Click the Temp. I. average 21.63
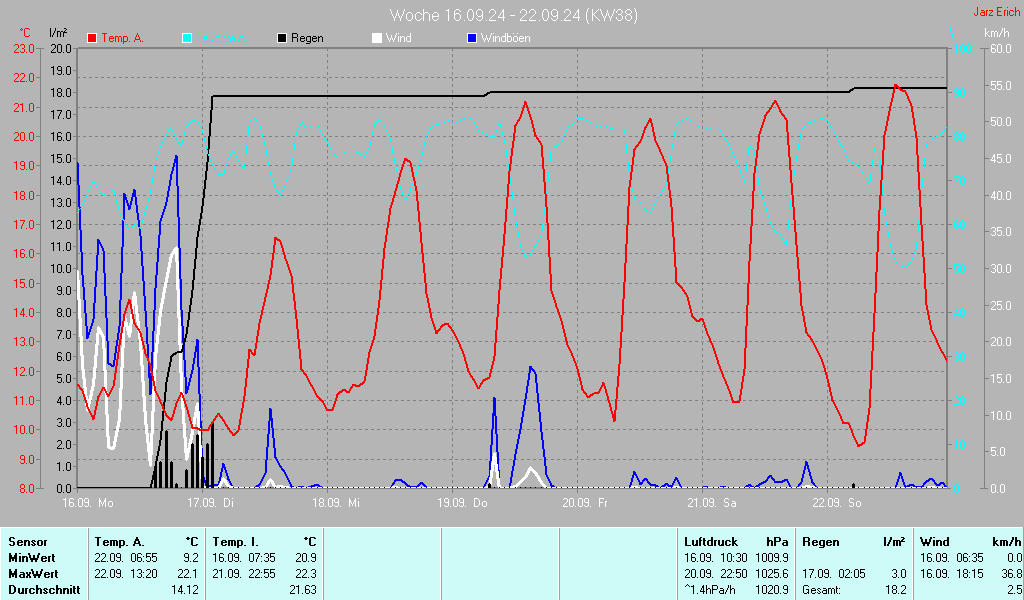The height and width of the screenshot is (600, 1024). [303, 590]
